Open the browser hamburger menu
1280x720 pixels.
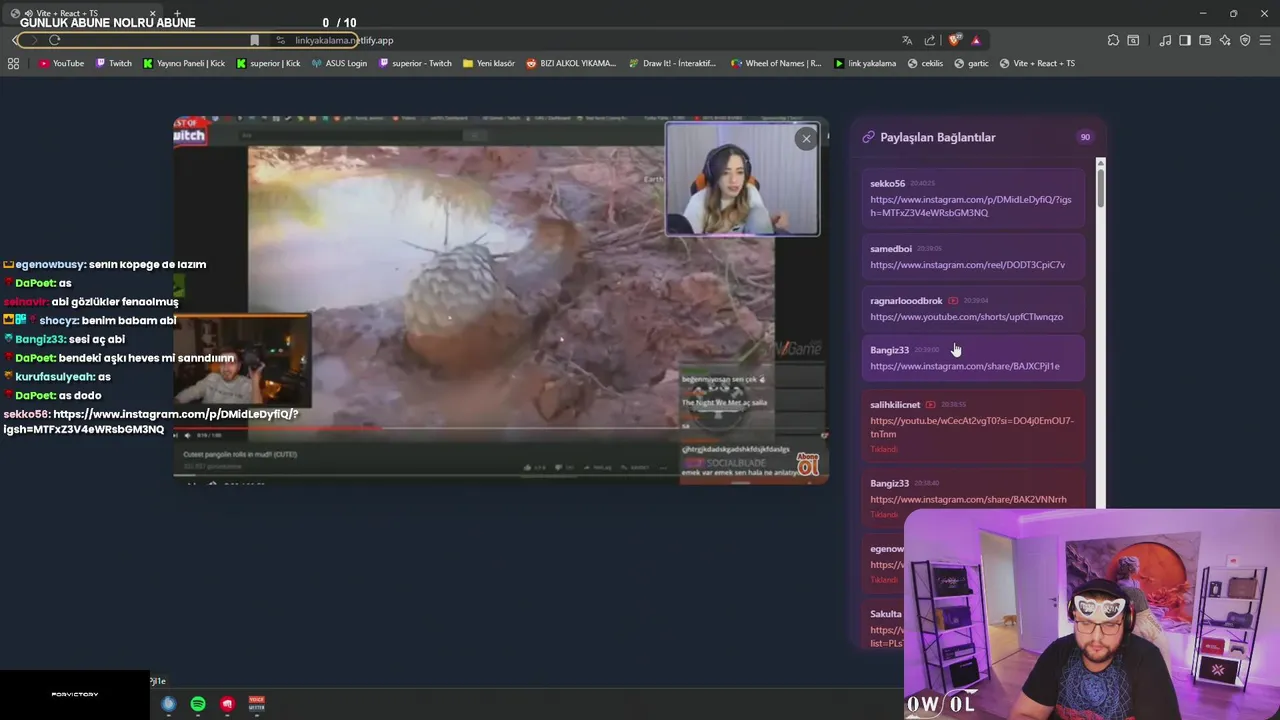(x=1265, y=40)
